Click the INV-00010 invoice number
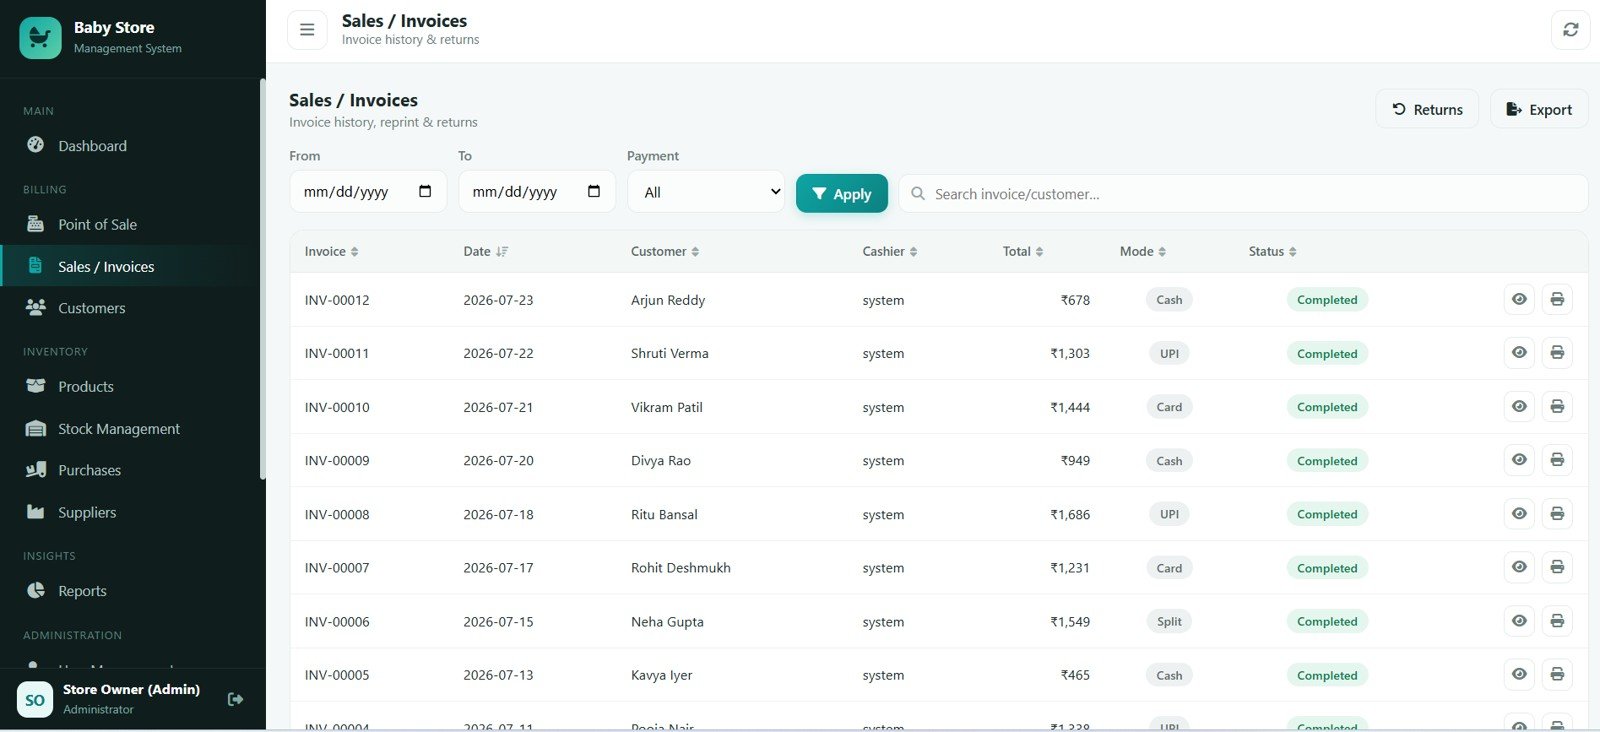The width and height of the screenshot is (1600, 732). pos(337,407)
